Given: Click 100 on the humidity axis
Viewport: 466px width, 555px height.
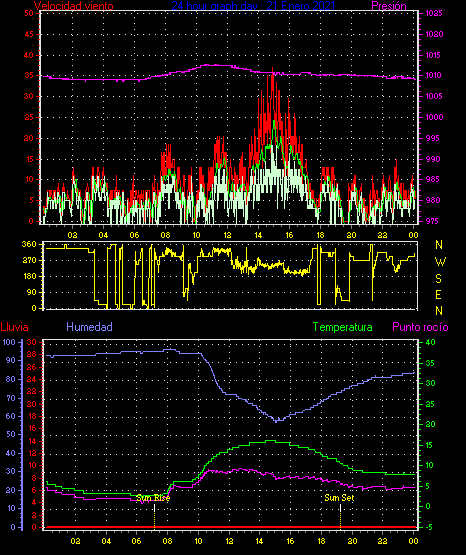Looking at the screenshot, I should click(x=9, y=342).
